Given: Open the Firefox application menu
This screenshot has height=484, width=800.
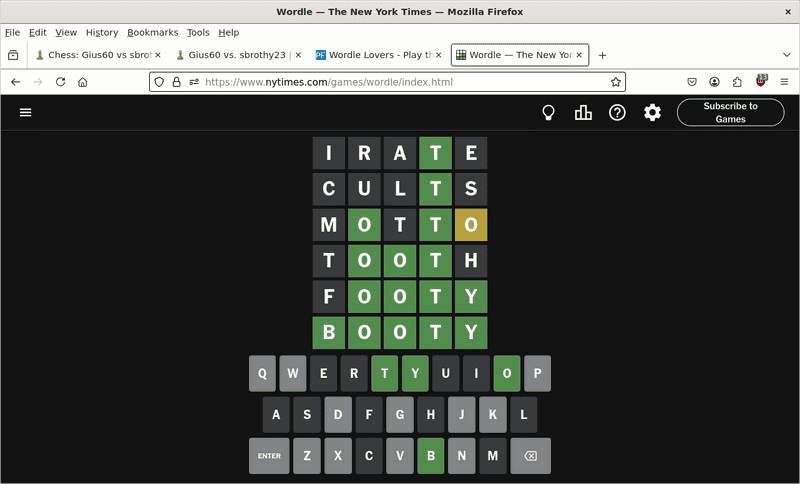Looking at the screenshot, I should tap(784, 82).
